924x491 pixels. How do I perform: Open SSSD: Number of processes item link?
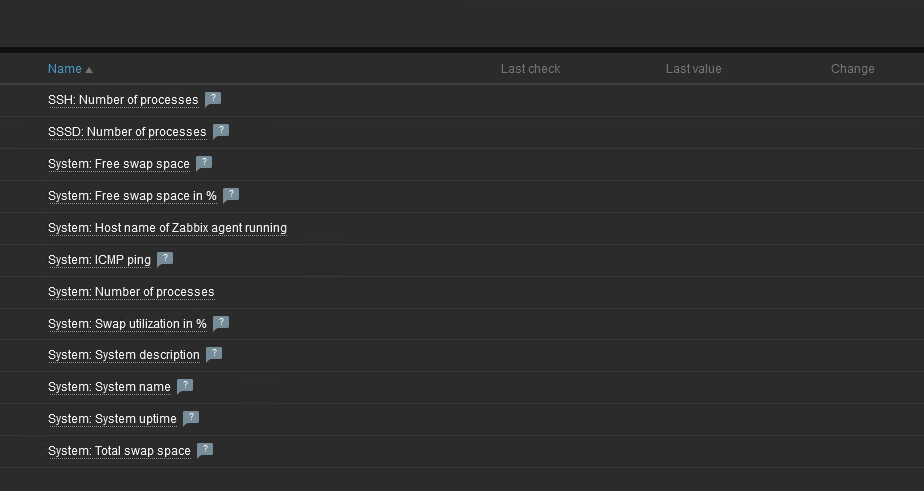127,132
